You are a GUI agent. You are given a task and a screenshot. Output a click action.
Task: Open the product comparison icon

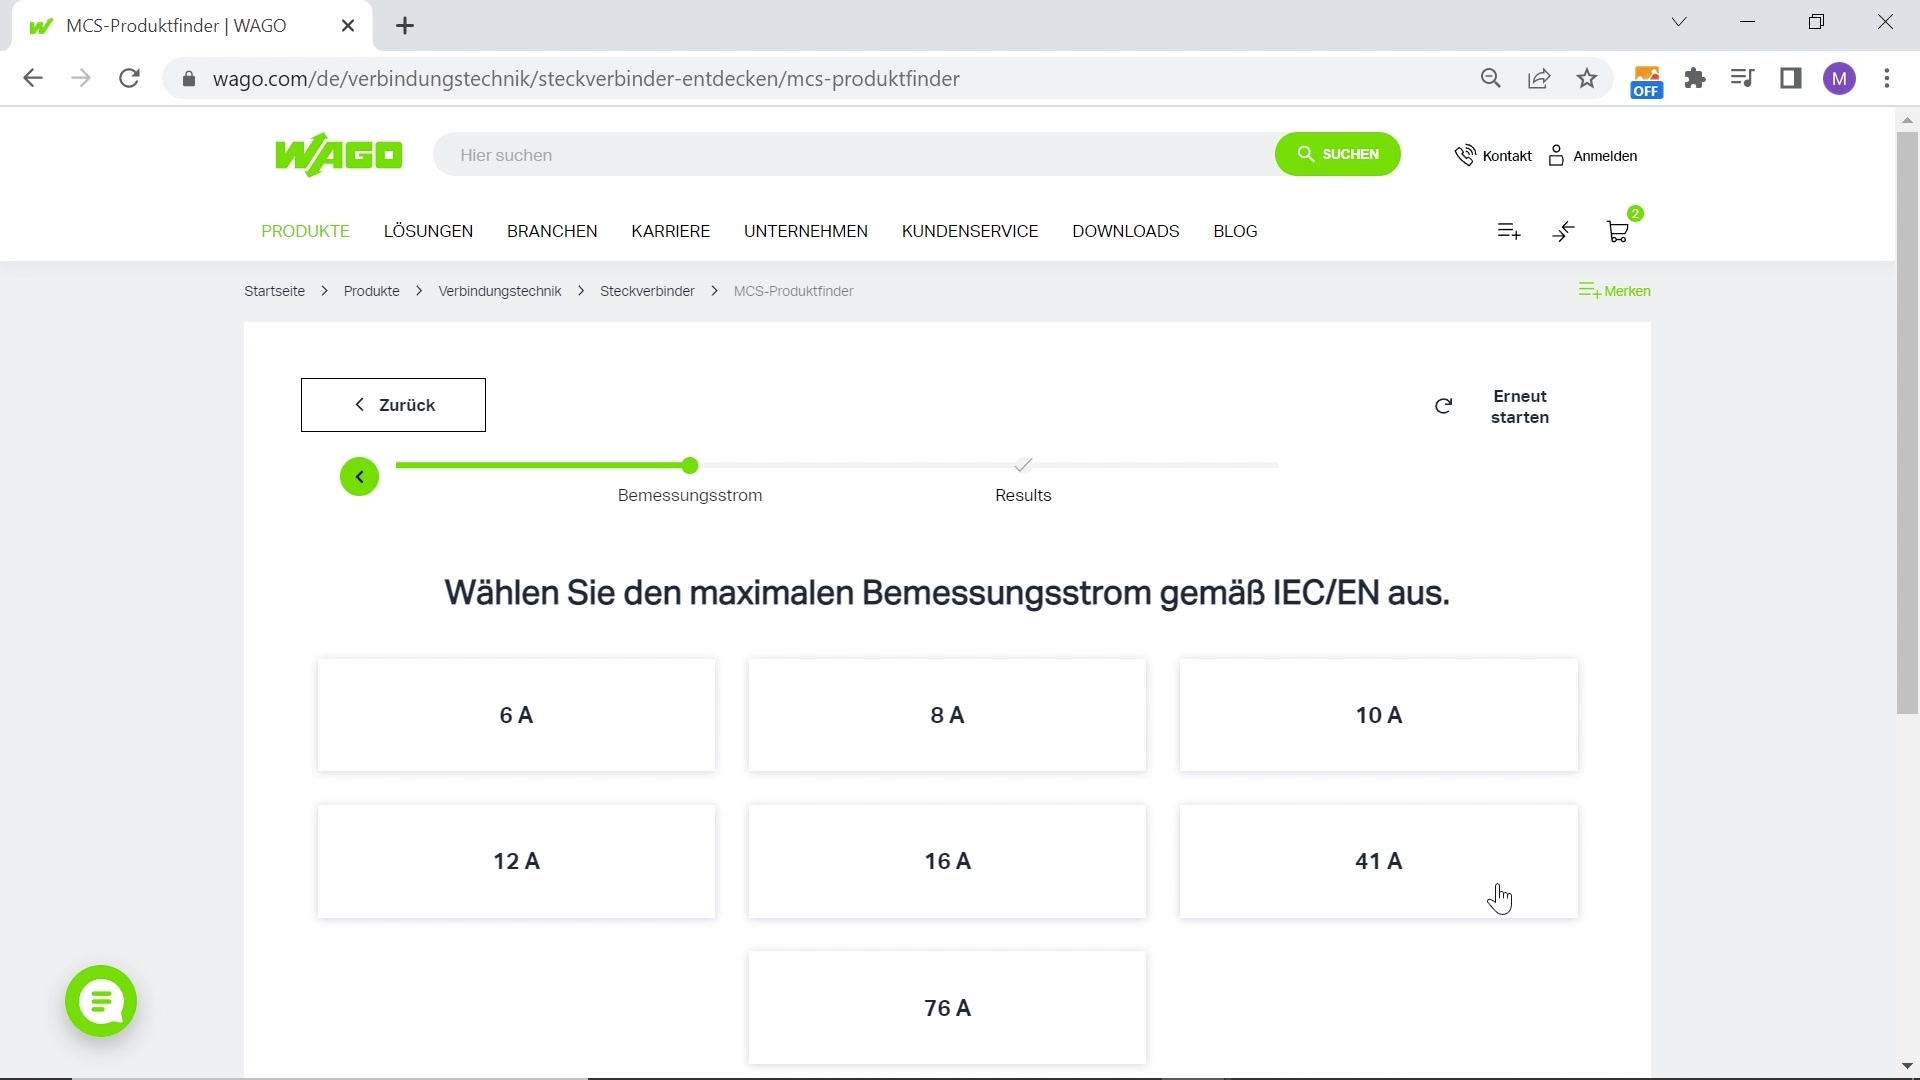point(1564,231)
